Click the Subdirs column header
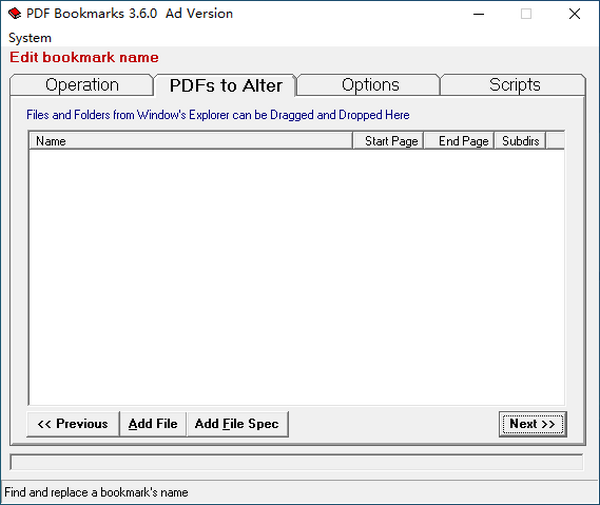Image resolution: width=600 pixels, height=505 pixels. point(520,141)
